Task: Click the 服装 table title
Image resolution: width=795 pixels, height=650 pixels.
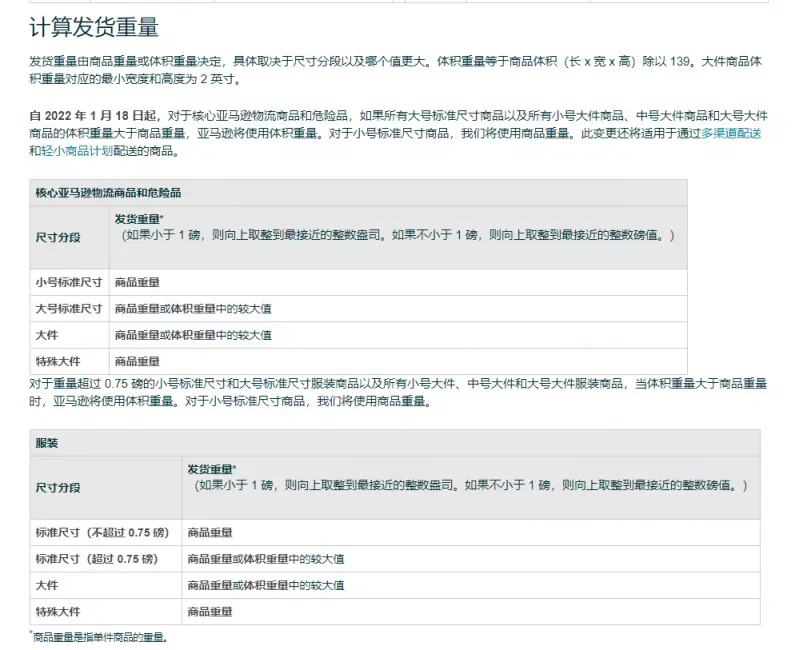Action: [47, 443]
